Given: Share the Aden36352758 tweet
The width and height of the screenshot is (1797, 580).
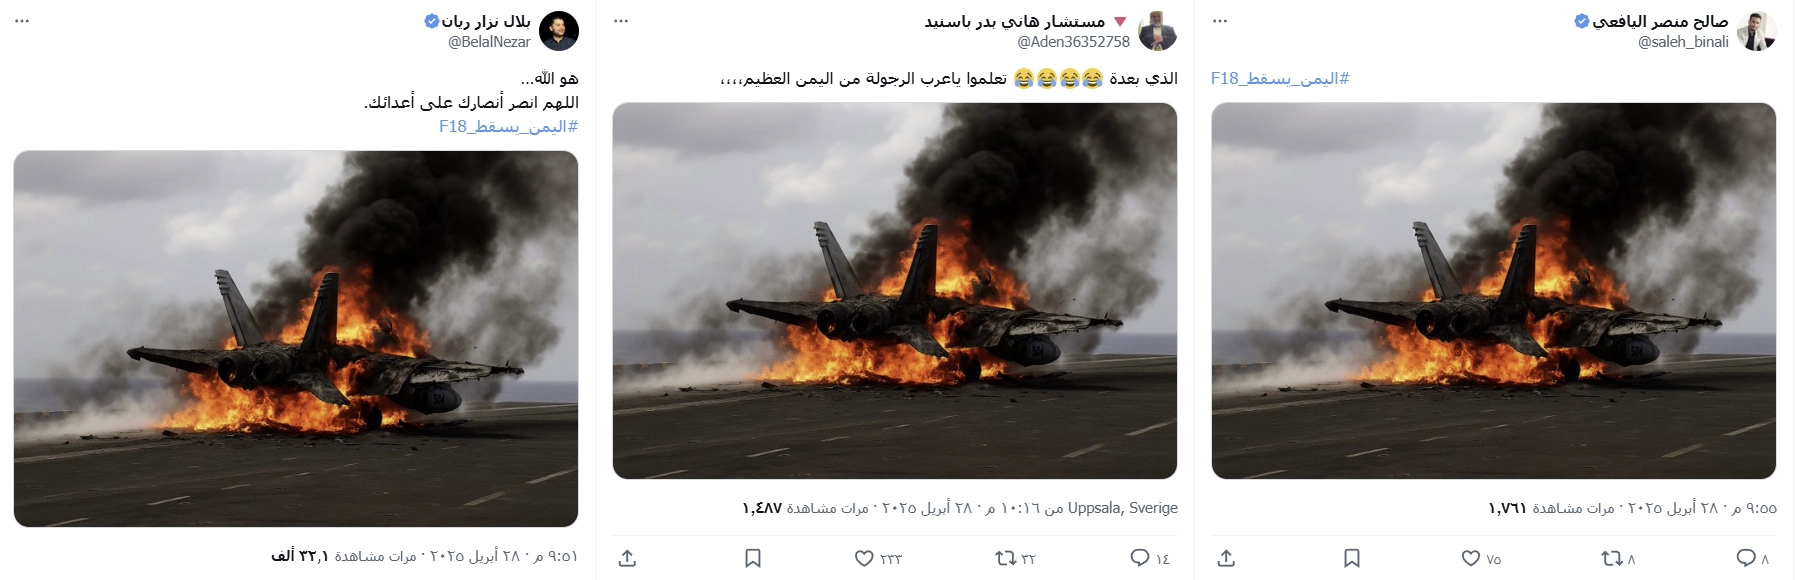Looking at the screenshot, I should tap(628, 558).
